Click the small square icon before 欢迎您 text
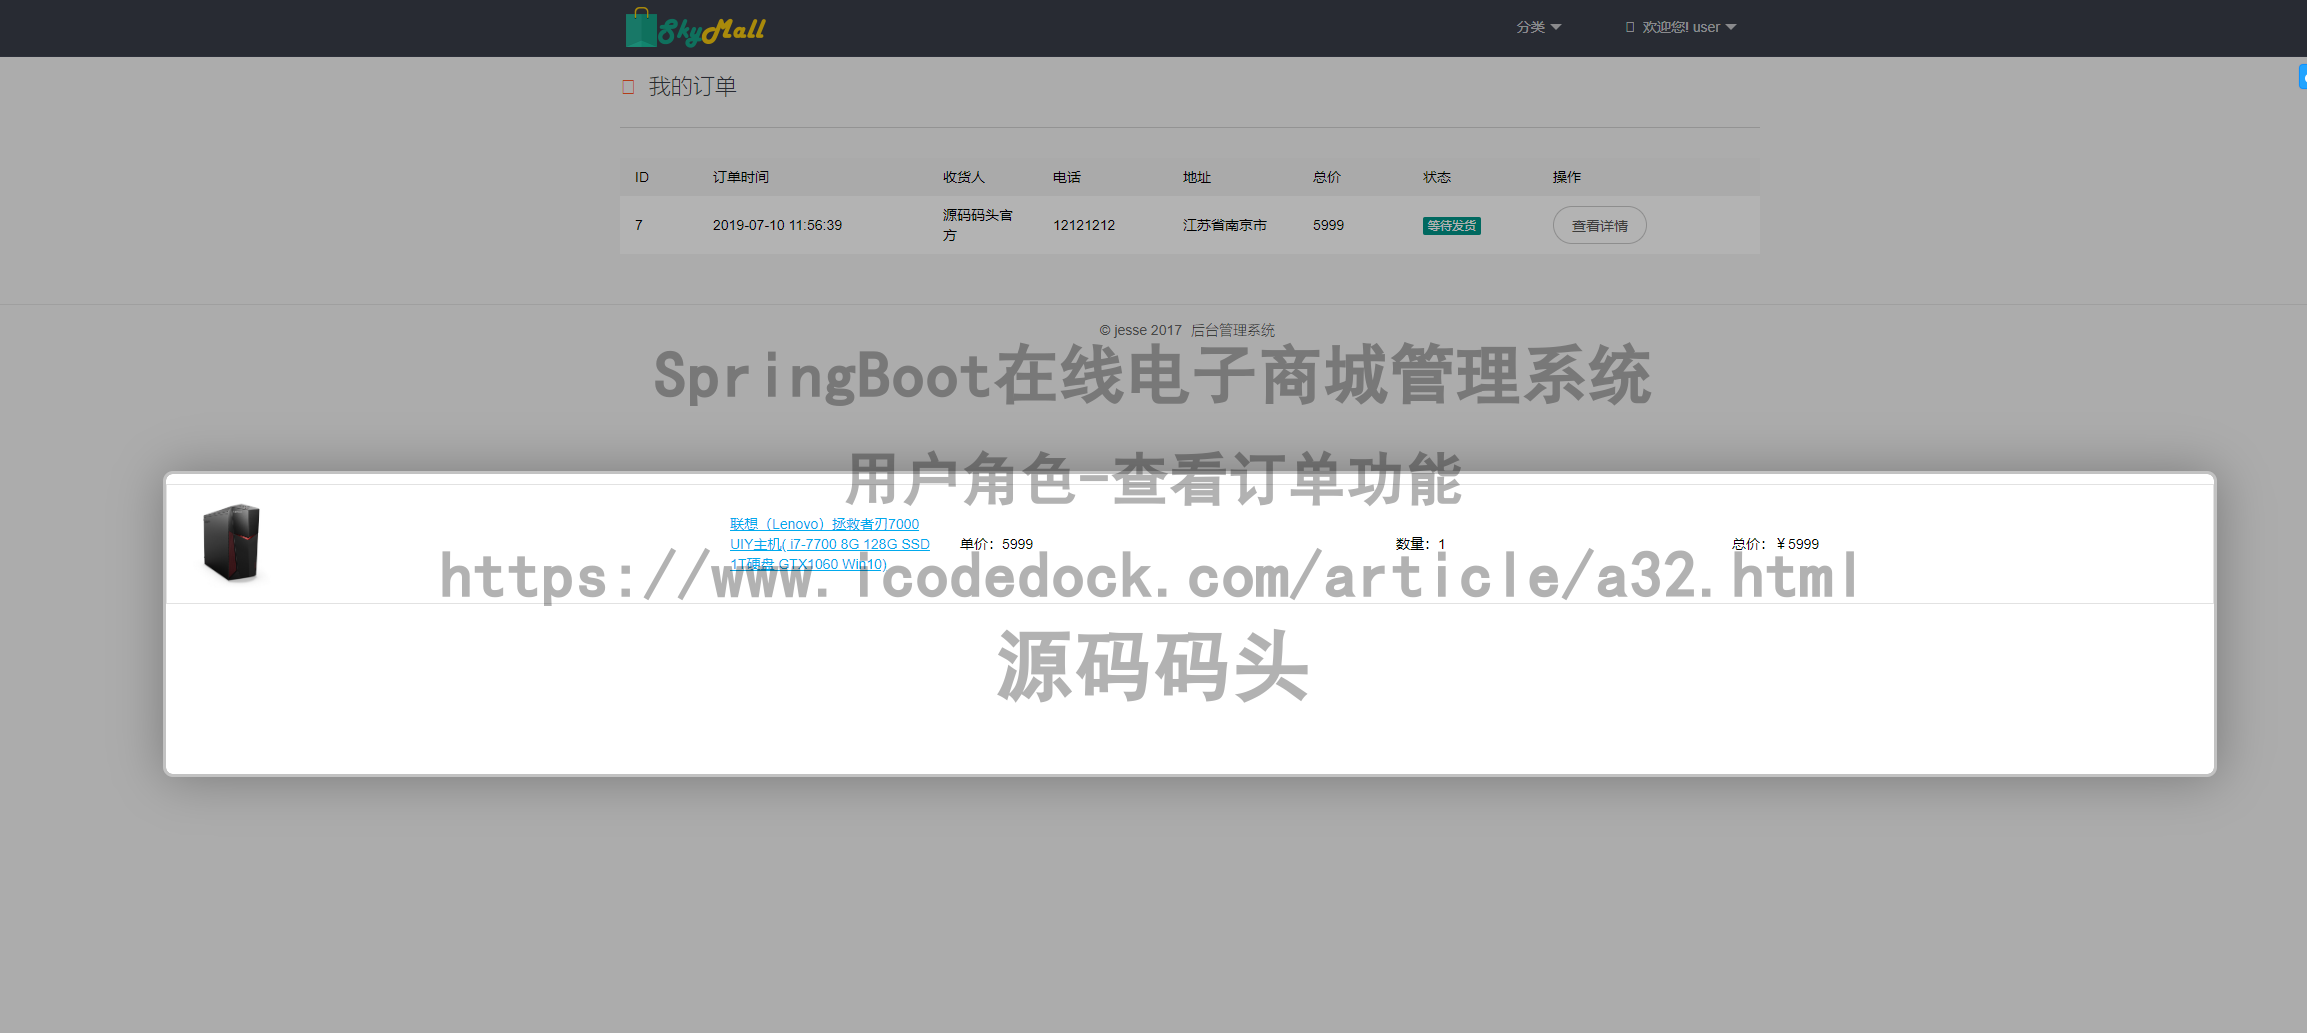Screen dimensions: 2307x1033 (x=1631, y=27)
